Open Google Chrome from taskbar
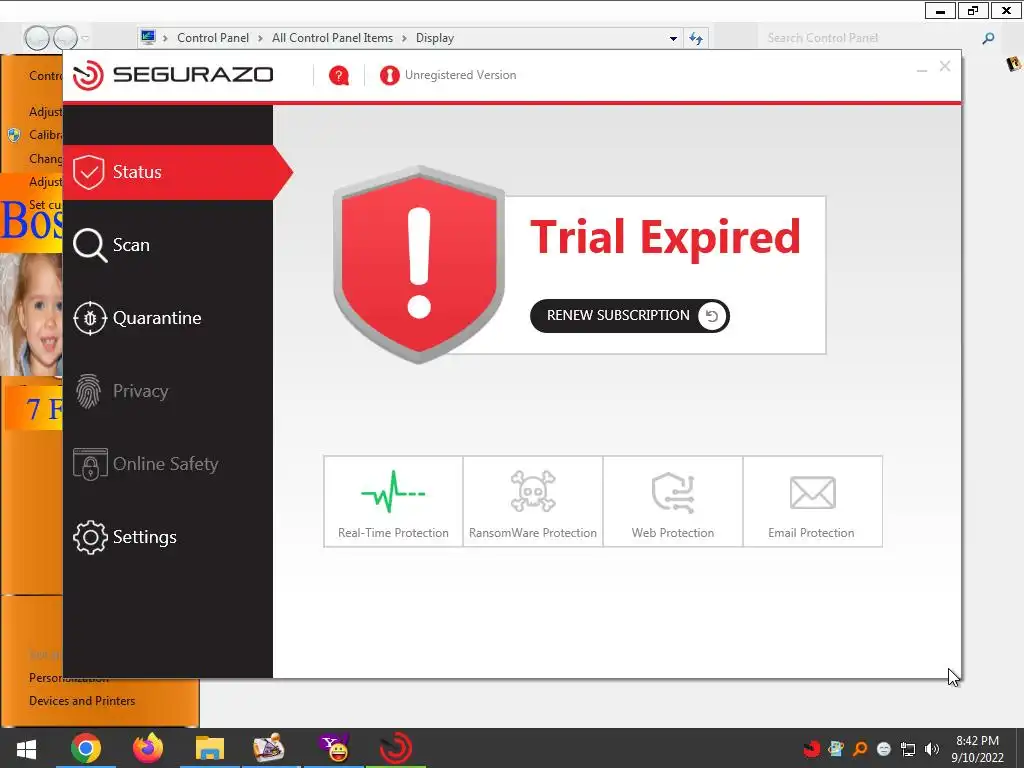1024x768 pixels. coord(86,748)
